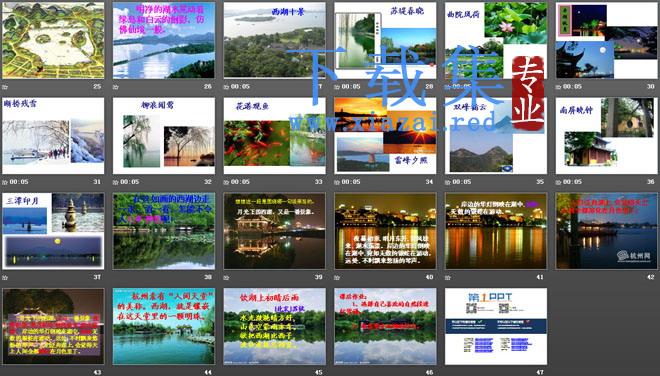
Task: Click the star icon below slide 37
Action: tap(5, 277)
